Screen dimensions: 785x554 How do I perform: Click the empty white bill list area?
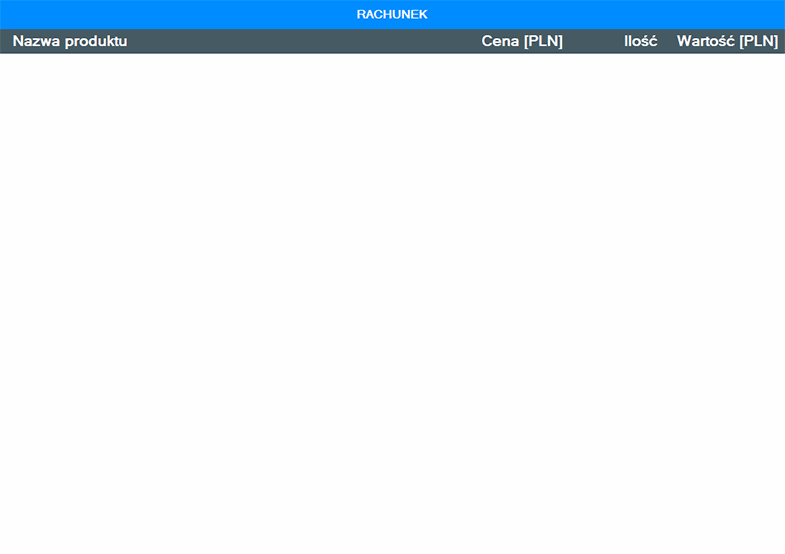(392, 300)
